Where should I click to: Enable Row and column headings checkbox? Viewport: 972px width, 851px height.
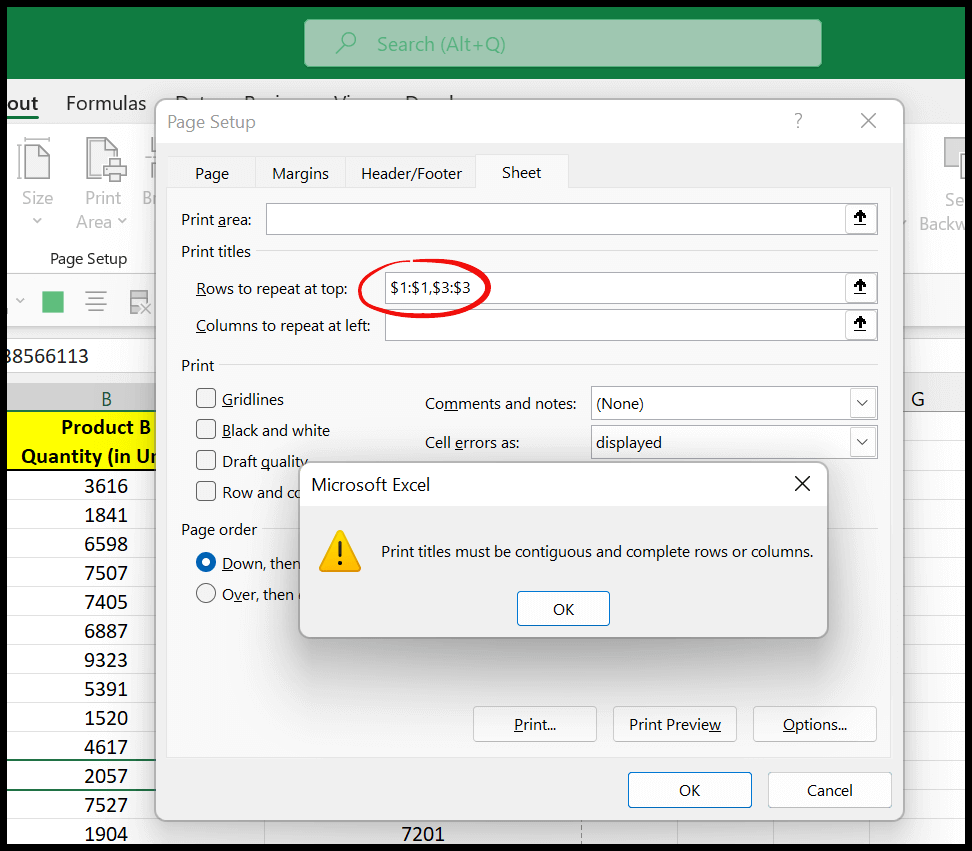click(x=206, y=491)
